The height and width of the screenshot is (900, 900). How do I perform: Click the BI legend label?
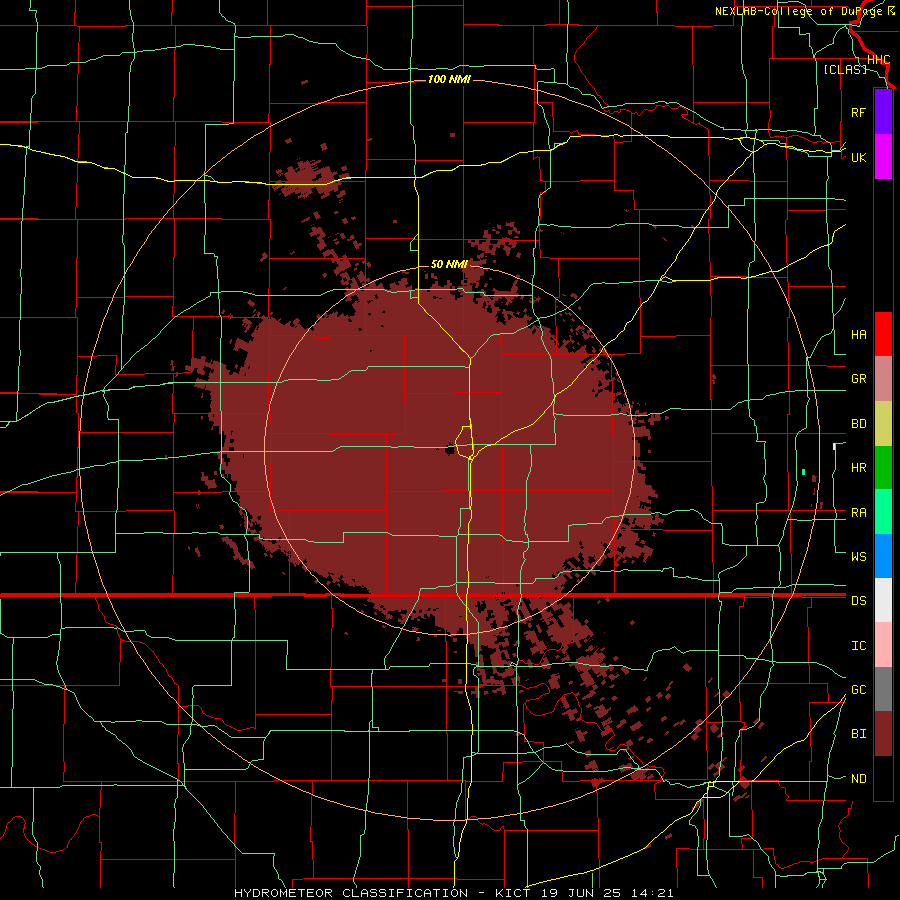pos(858,734)
